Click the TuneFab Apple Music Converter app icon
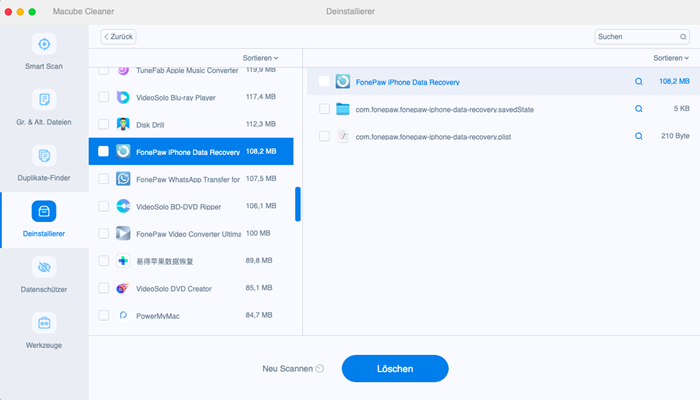Viewport: 700px width, 401px height. (x=123, y=70)
